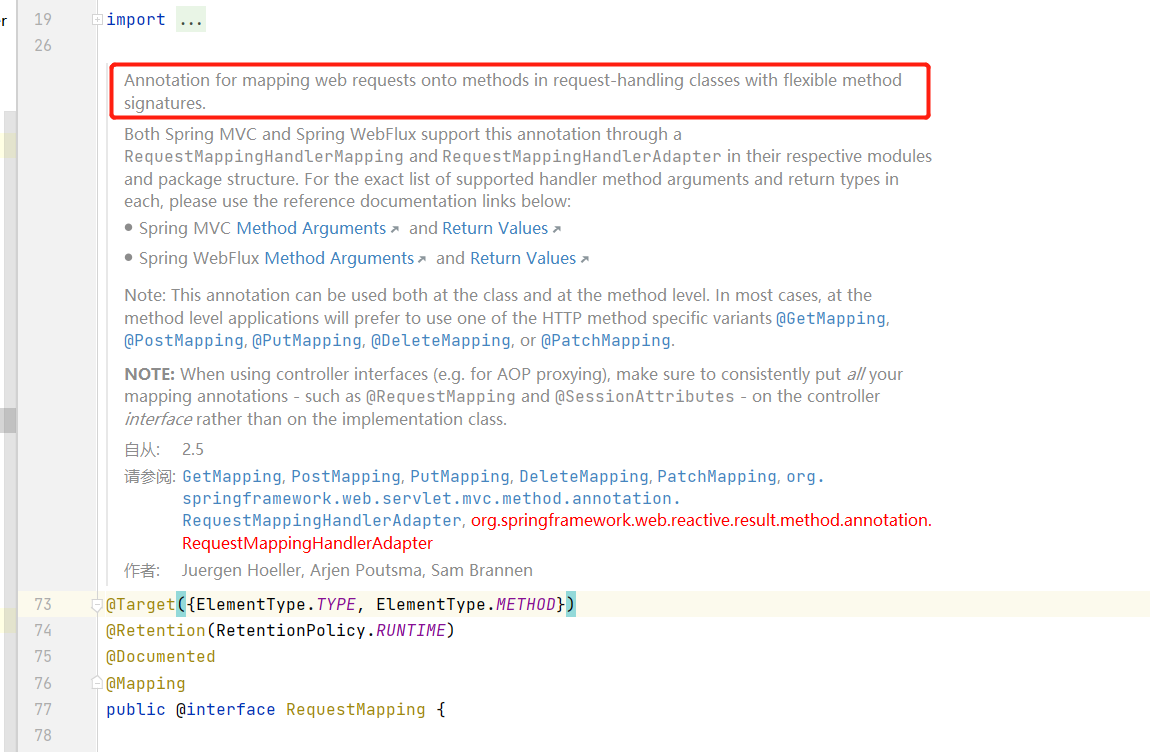Collapse the fold marker beside @Target
Viewport: 1150px width, 752px height.
coord(97,605)
